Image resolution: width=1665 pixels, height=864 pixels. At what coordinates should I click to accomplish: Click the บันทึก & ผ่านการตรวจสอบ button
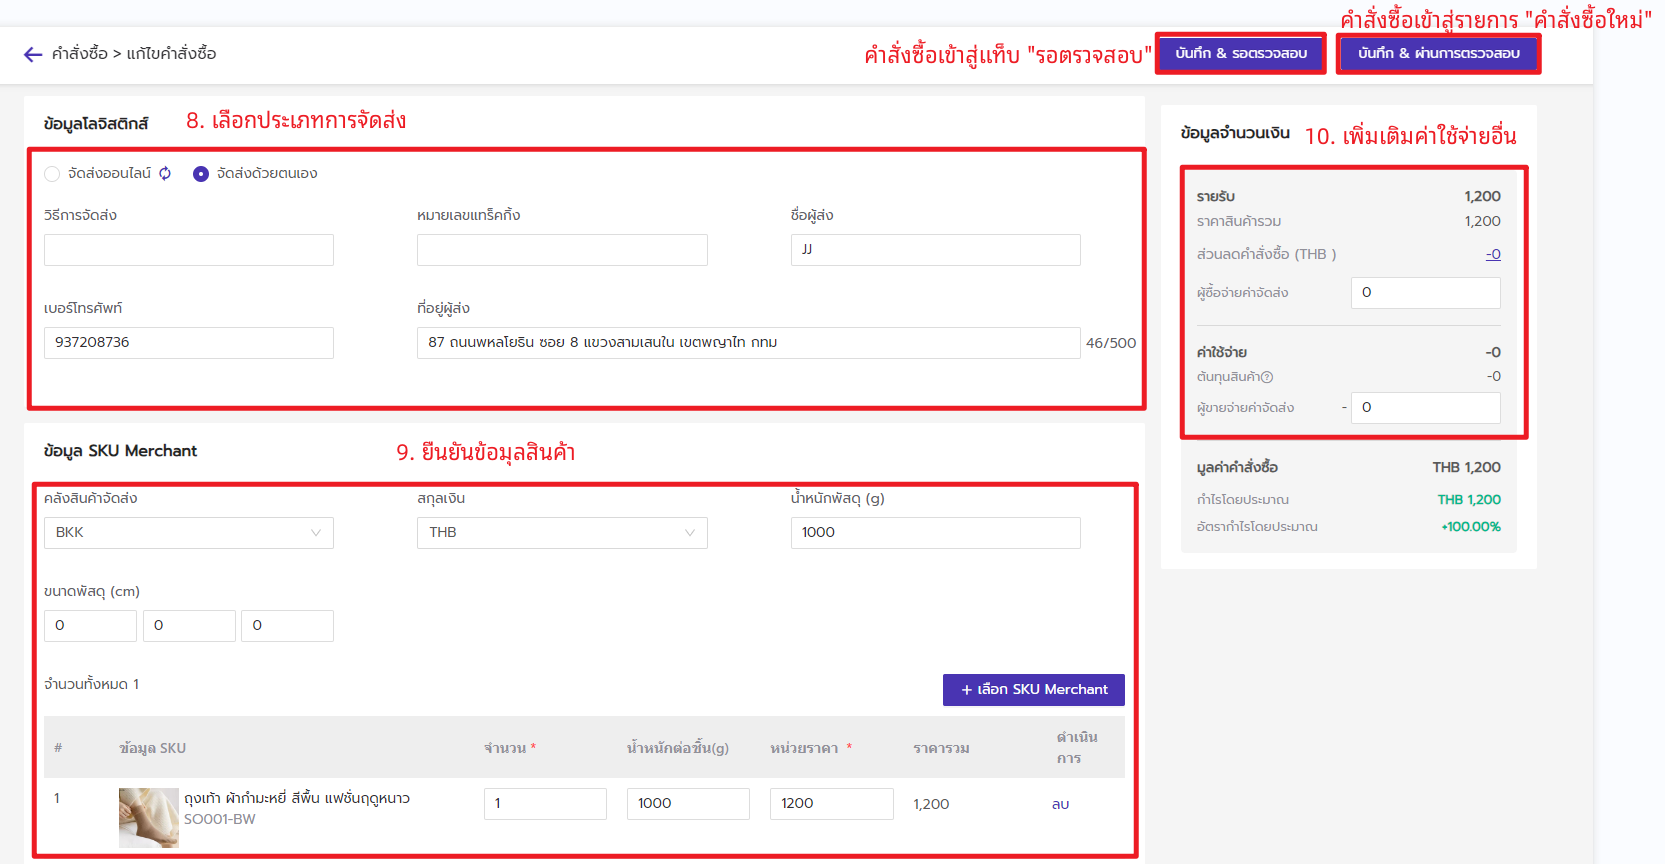click(x=1439, y=54)
